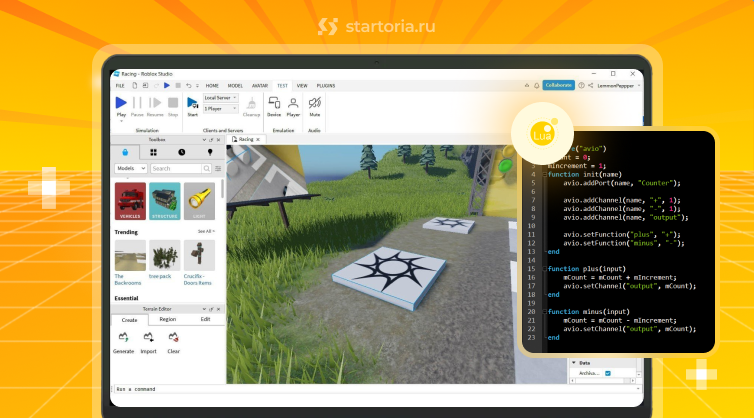The image size is (754, 418).
Task: Open the Models category dropdown
Action: (130, 168)
